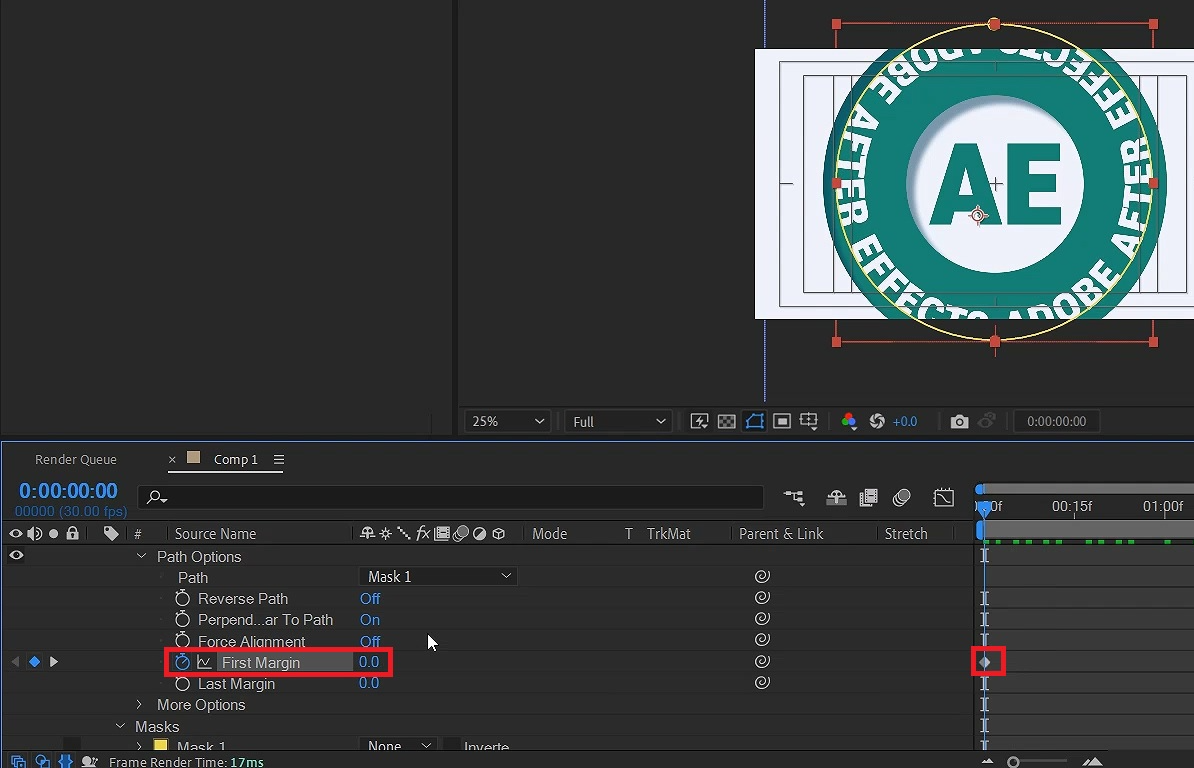This screenshot has width=1194, height=768.
Task: Click the Mode column header
Action: 550,534
